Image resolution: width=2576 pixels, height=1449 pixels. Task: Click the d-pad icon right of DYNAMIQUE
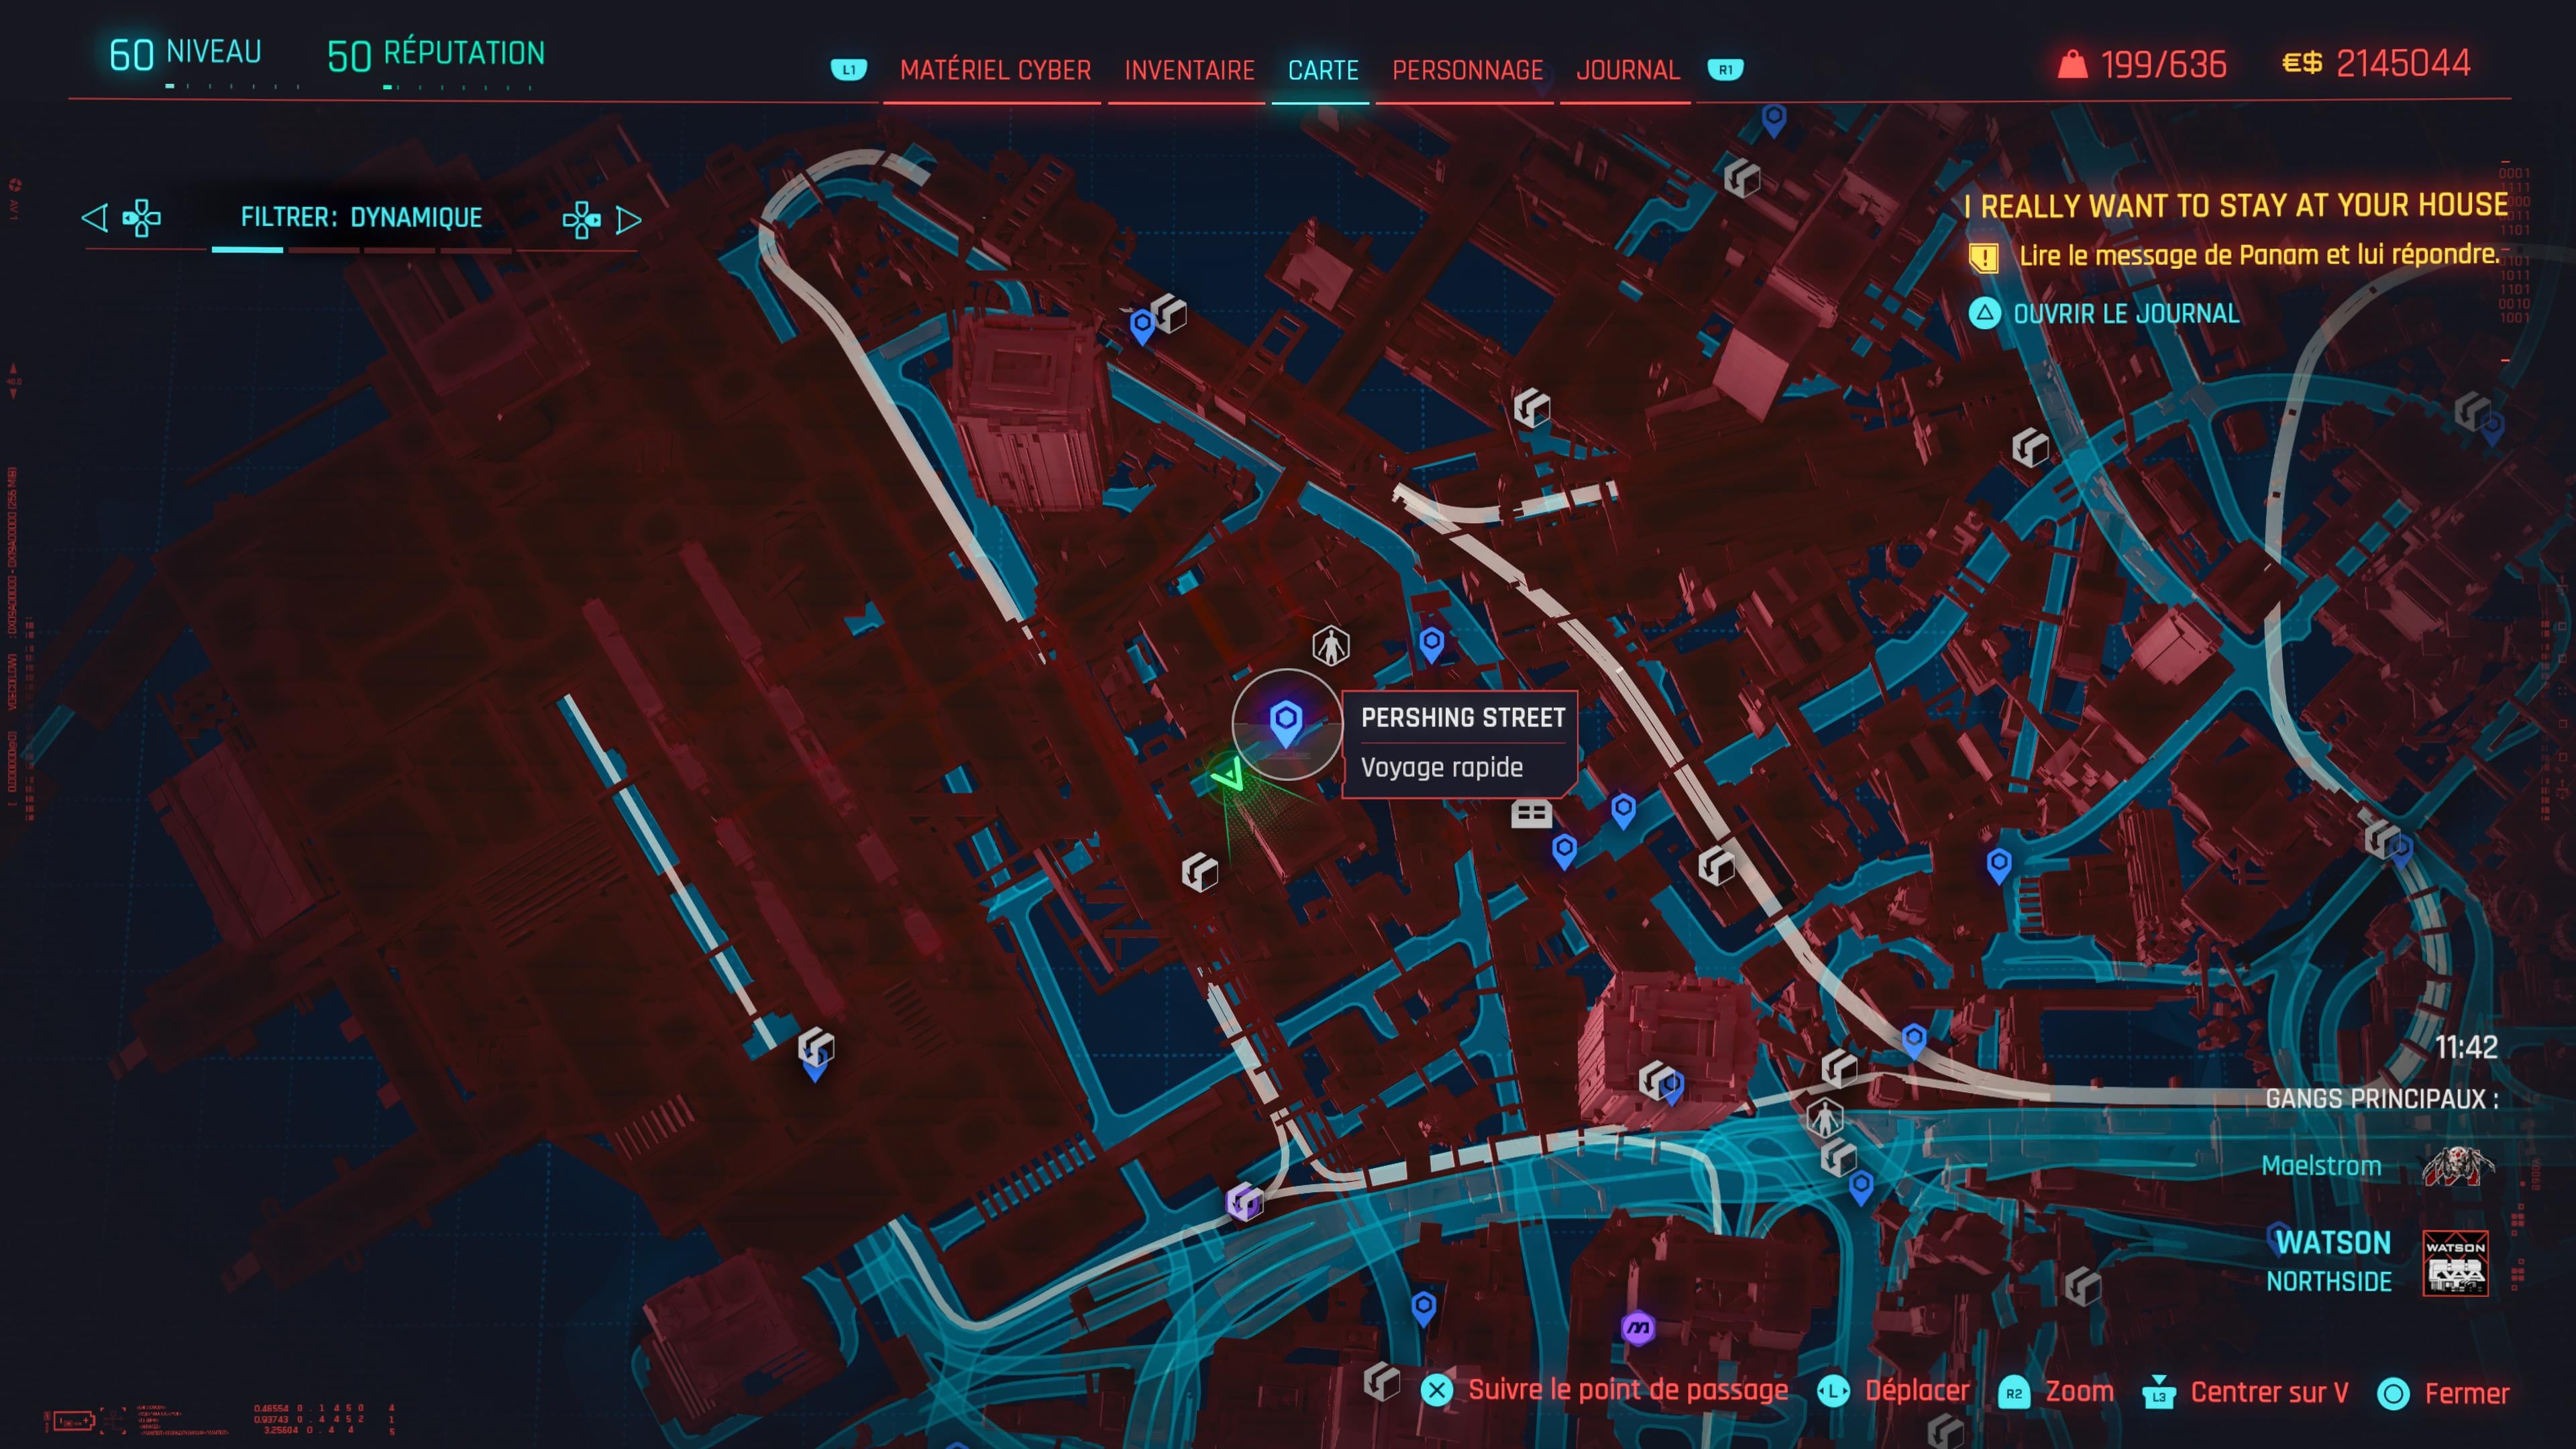581,220
